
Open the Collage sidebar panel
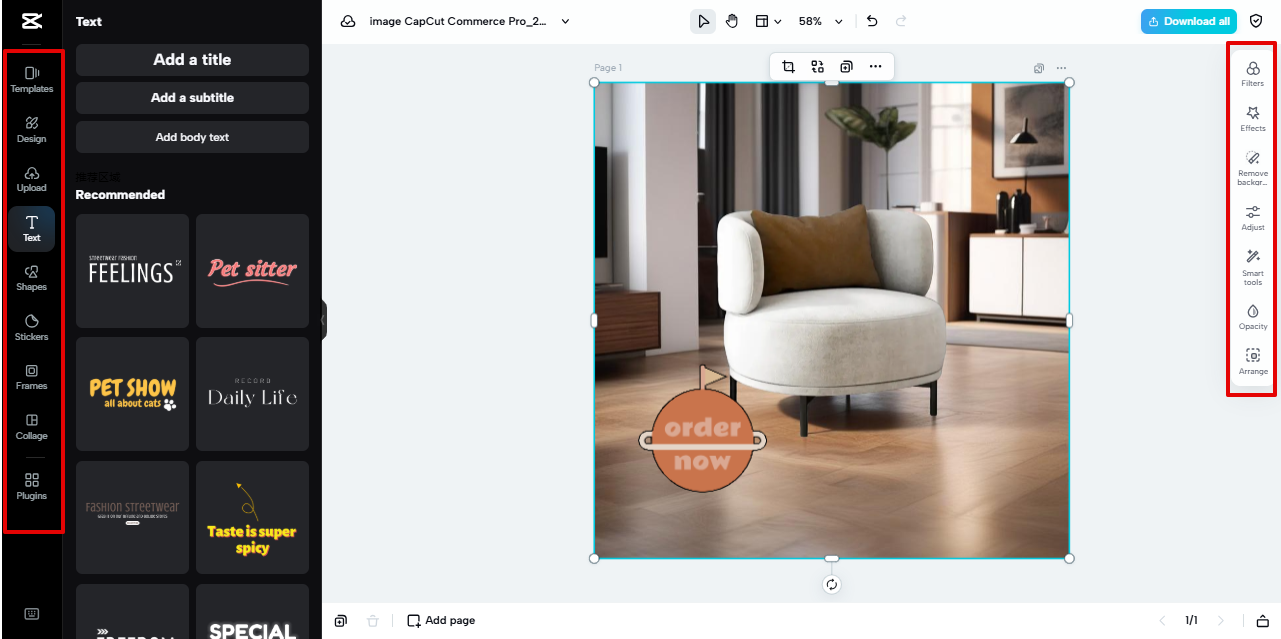[31, 427]
